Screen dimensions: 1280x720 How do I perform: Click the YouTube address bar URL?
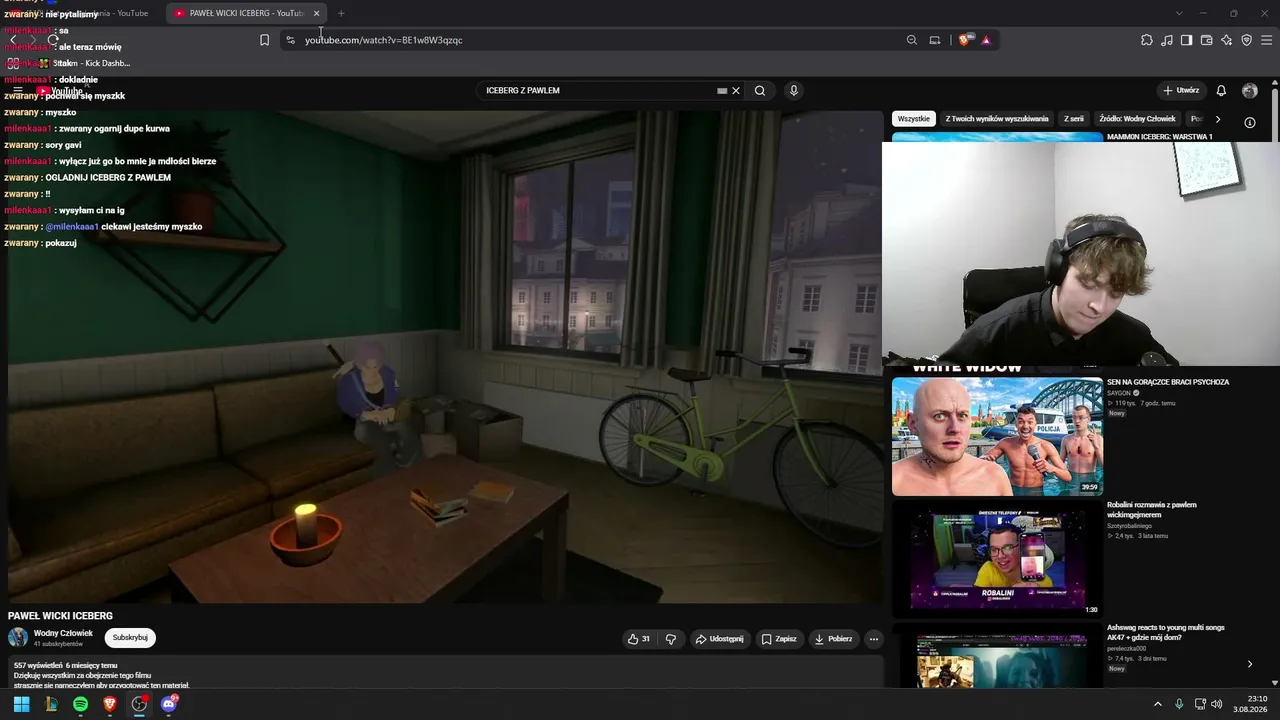tap(384, 40)
